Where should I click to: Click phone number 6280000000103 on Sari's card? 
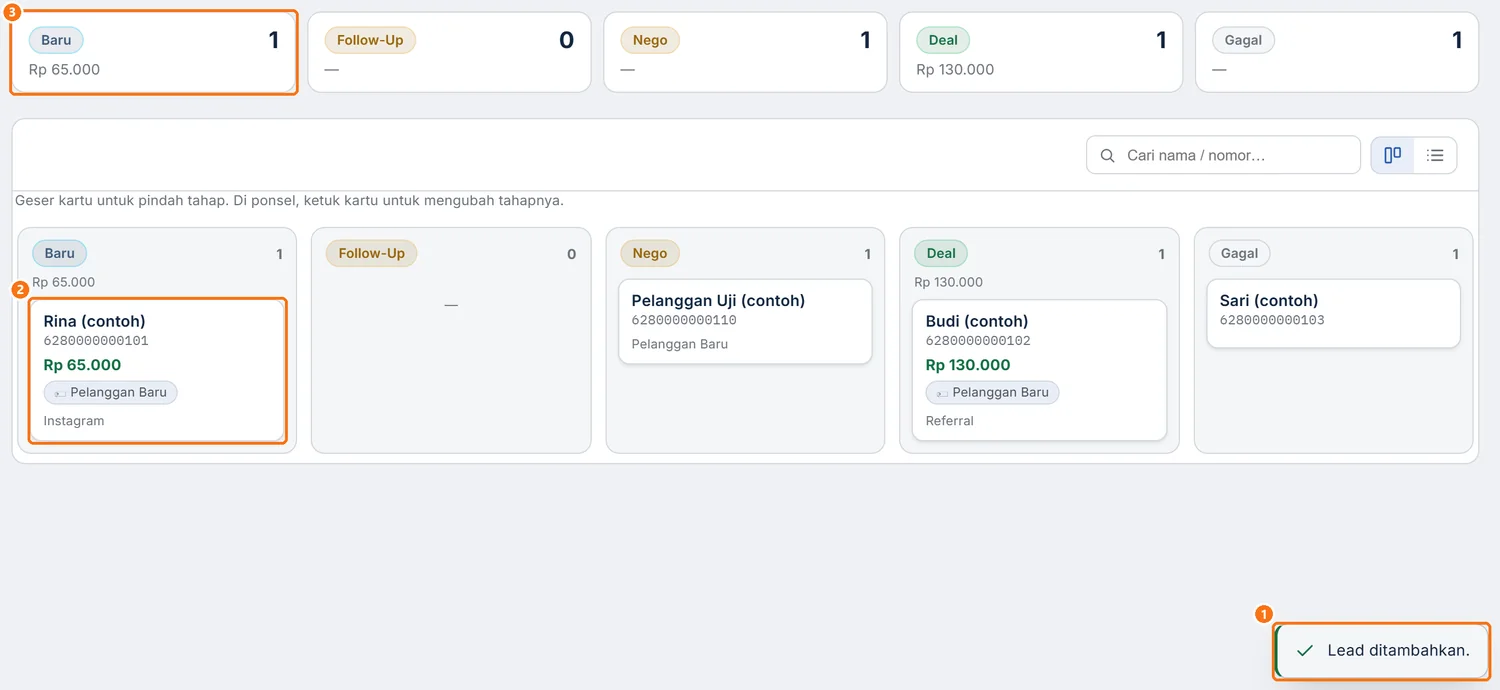(x=1272, y=320)
